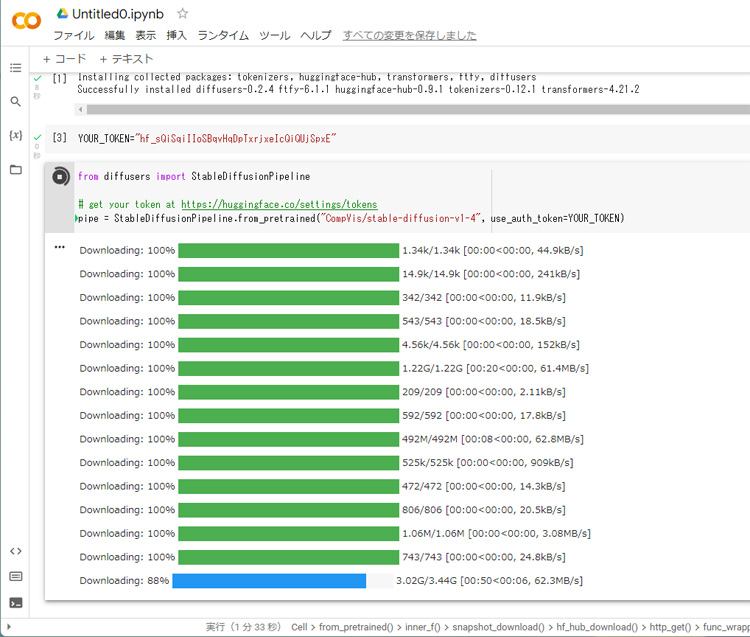Click the horizontal scrollbar of cell [1] output
The width and height of the screenshot is (750, 637).
(418, 110)
